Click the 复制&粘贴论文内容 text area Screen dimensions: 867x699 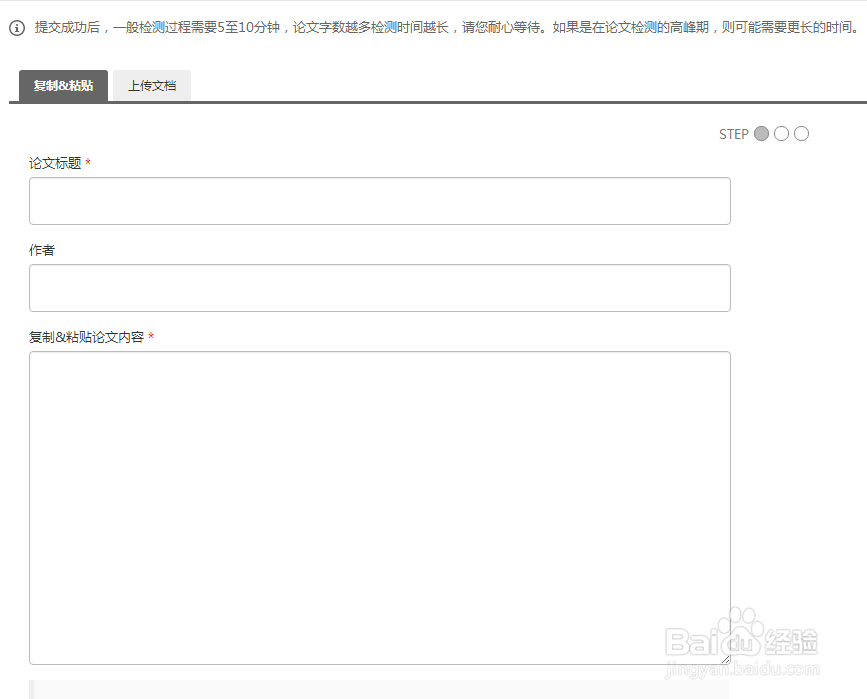click(380, 508)
